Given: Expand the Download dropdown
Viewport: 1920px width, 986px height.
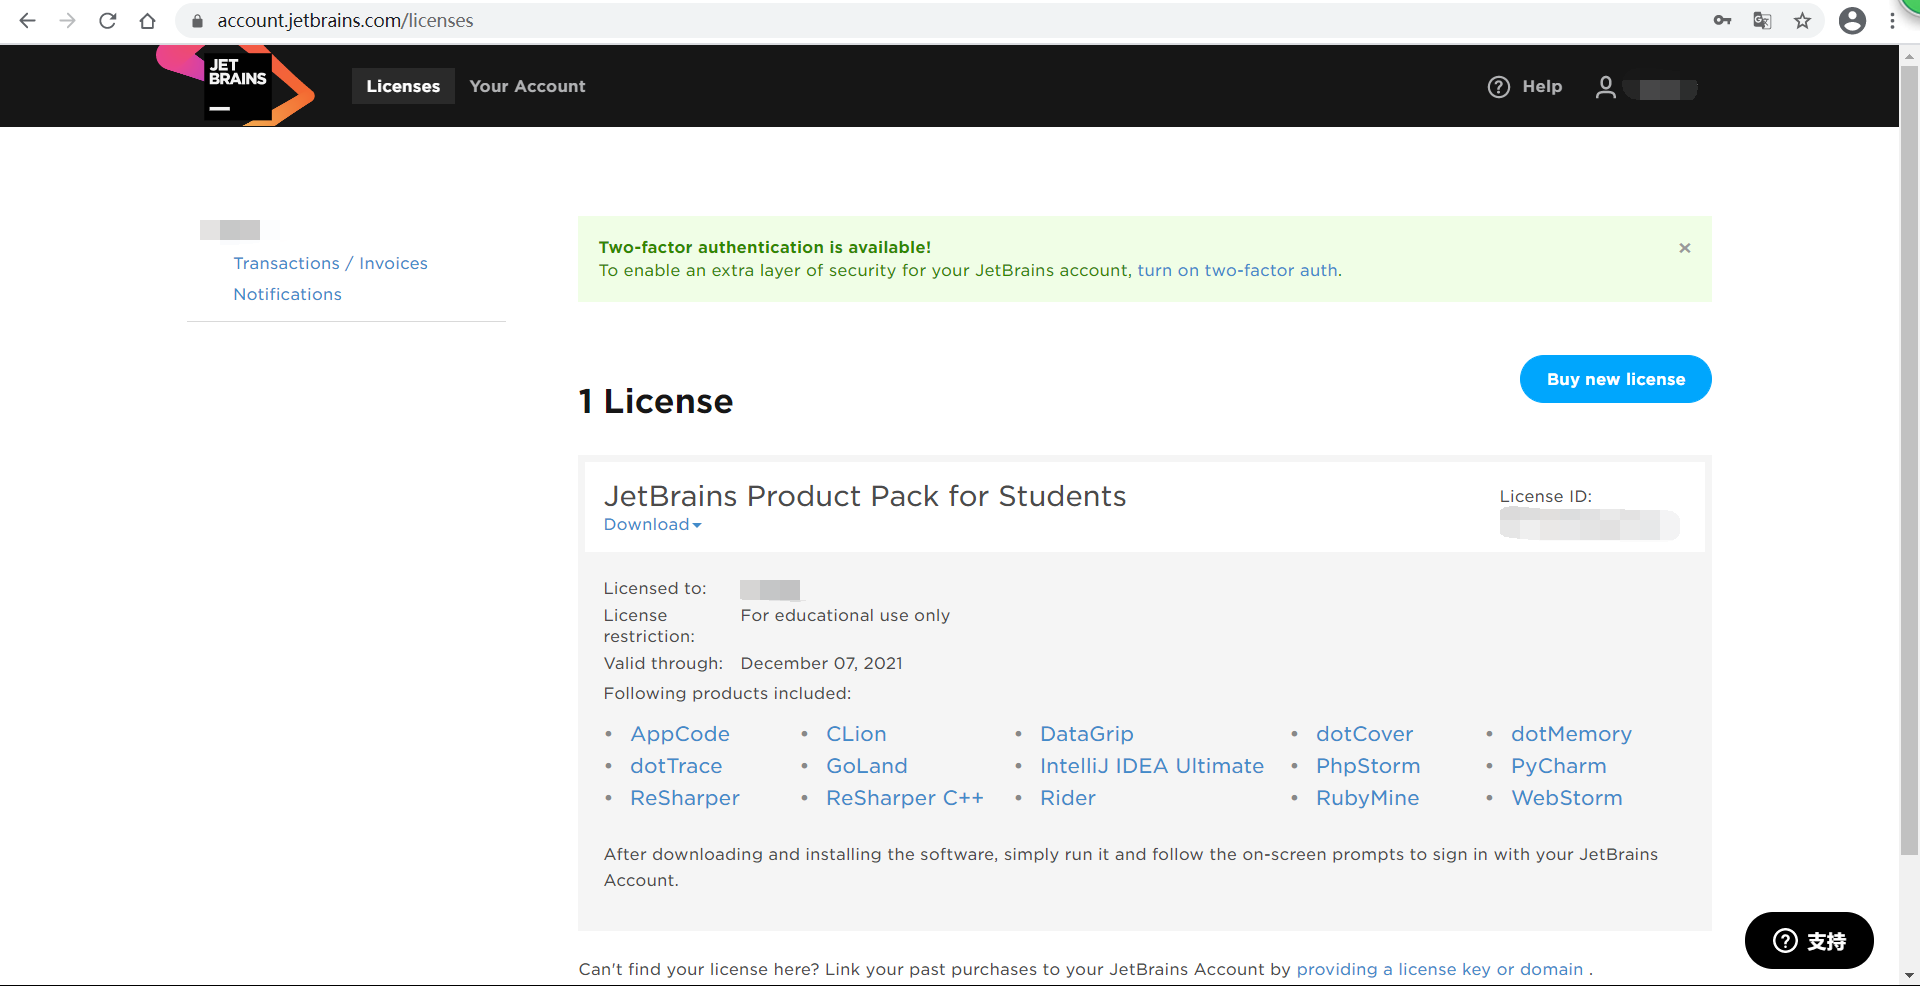Looking at the screenshot, I should pyautogui.click(x=652, y=525).
